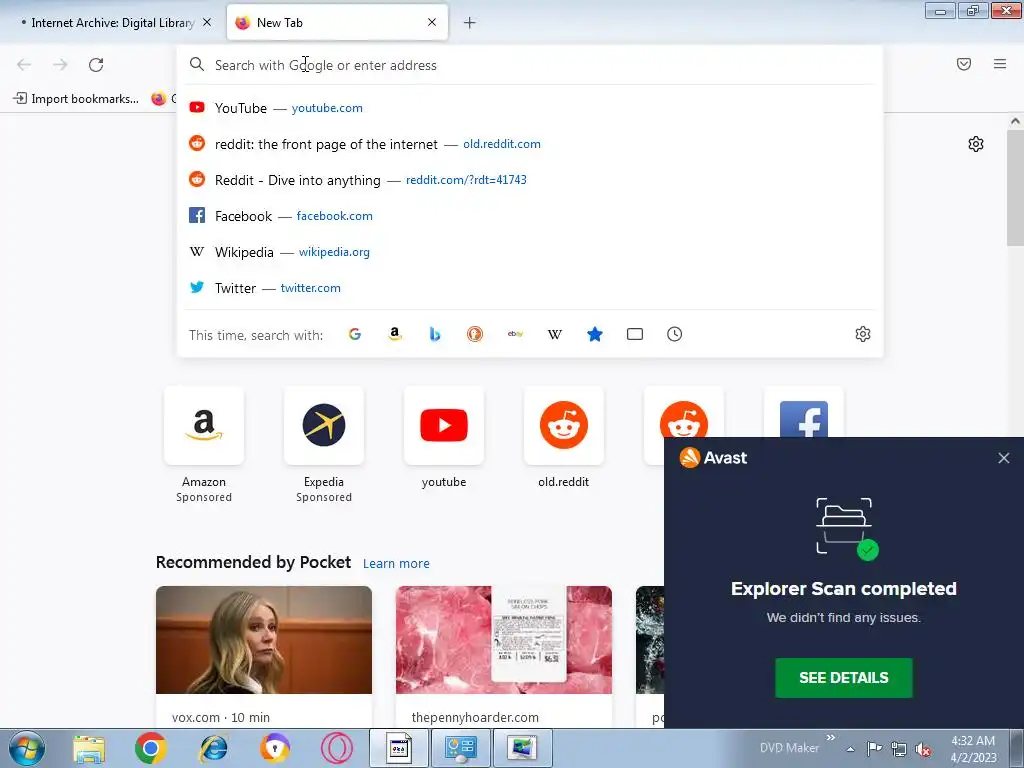Open Opera browser from the taskbar
1024x768 pixels.
coord(337,748)
